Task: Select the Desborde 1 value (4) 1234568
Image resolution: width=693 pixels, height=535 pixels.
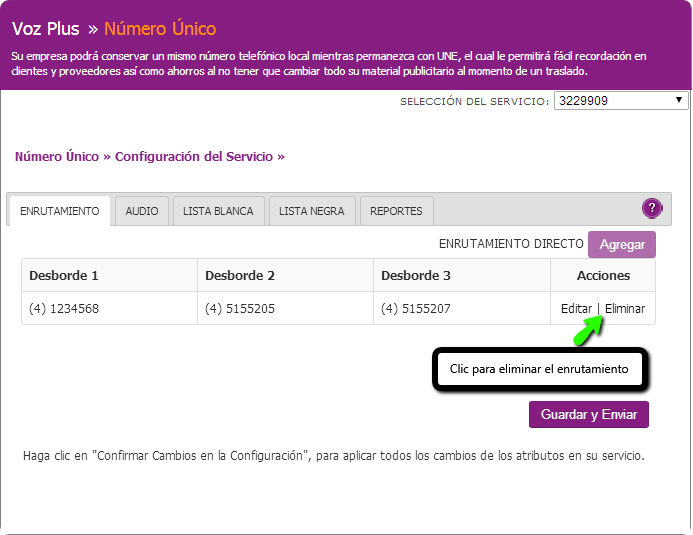Action: pyautogui.click(x=64, y=308)
